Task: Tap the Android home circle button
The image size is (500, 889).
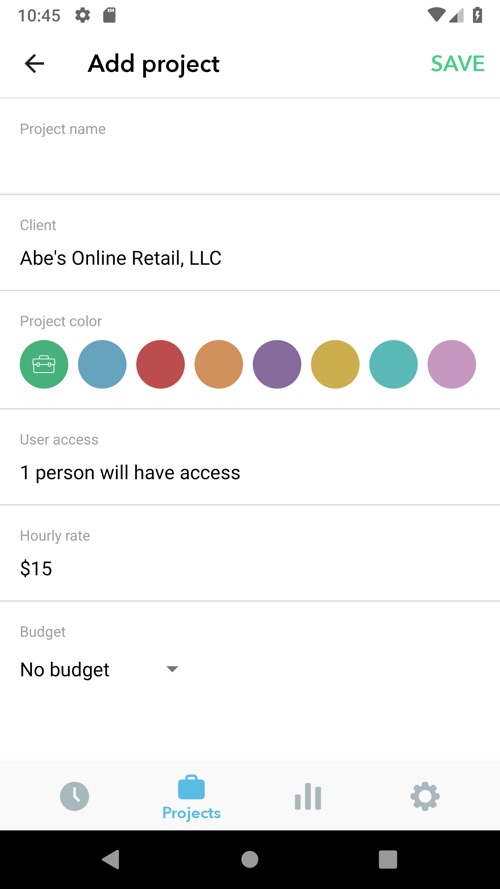Action: [249, 860]
